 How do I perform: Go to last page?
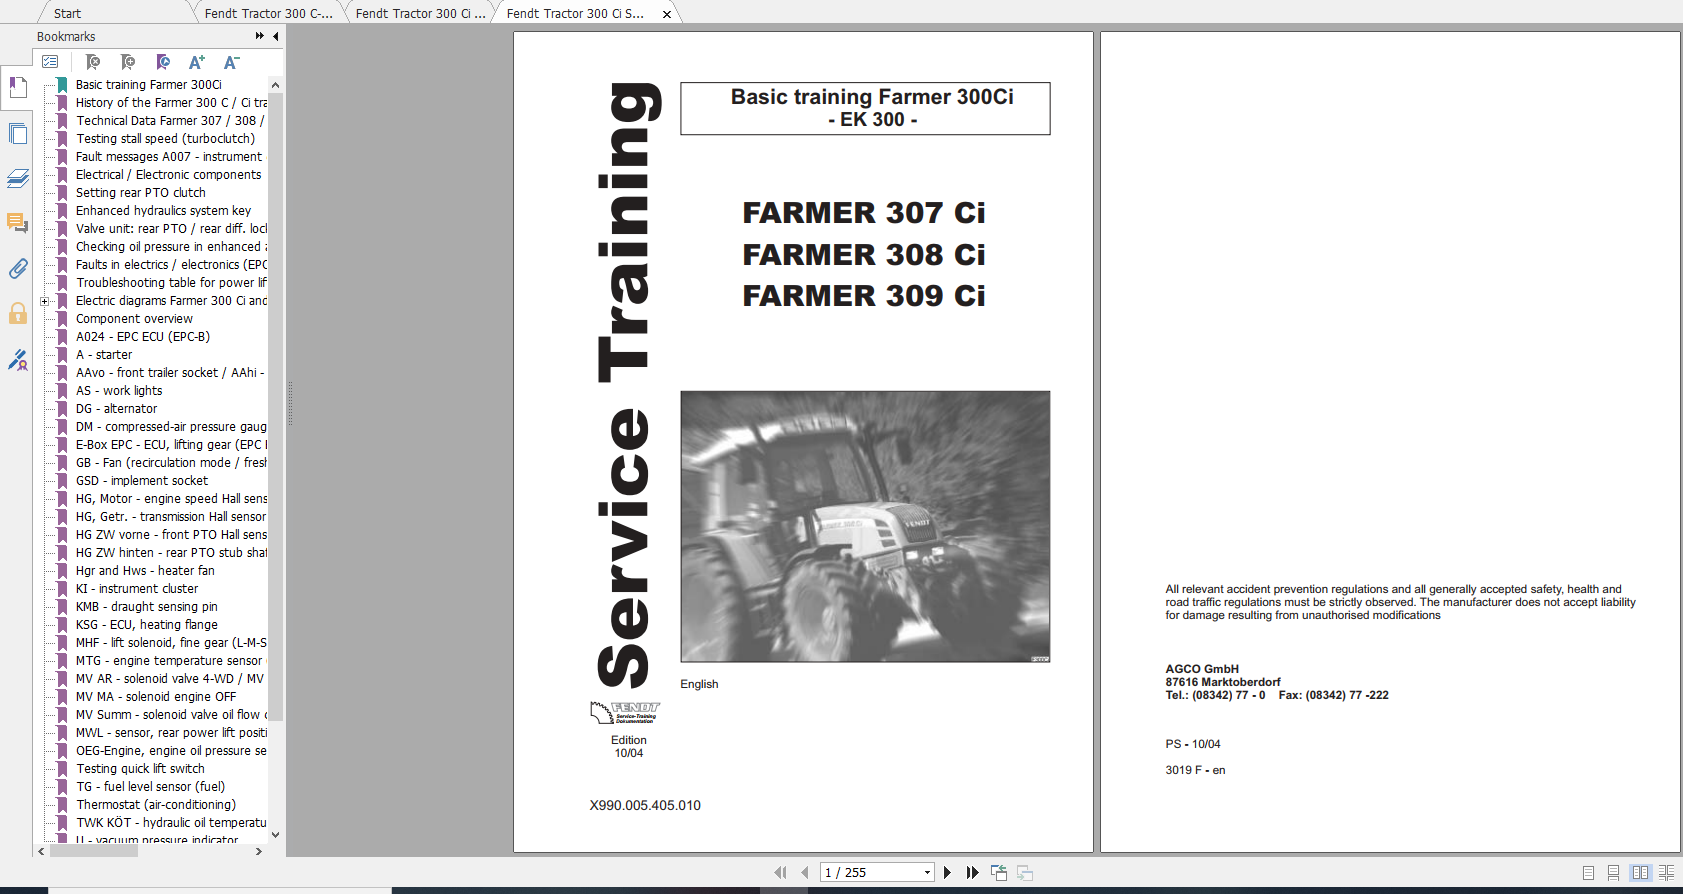coord(972,873)
